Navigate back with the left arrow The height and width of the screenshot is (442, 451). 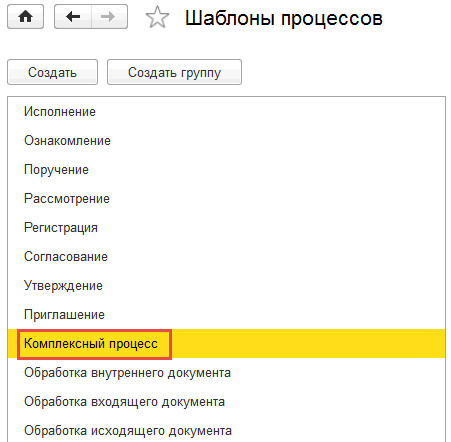click(73, 17)
